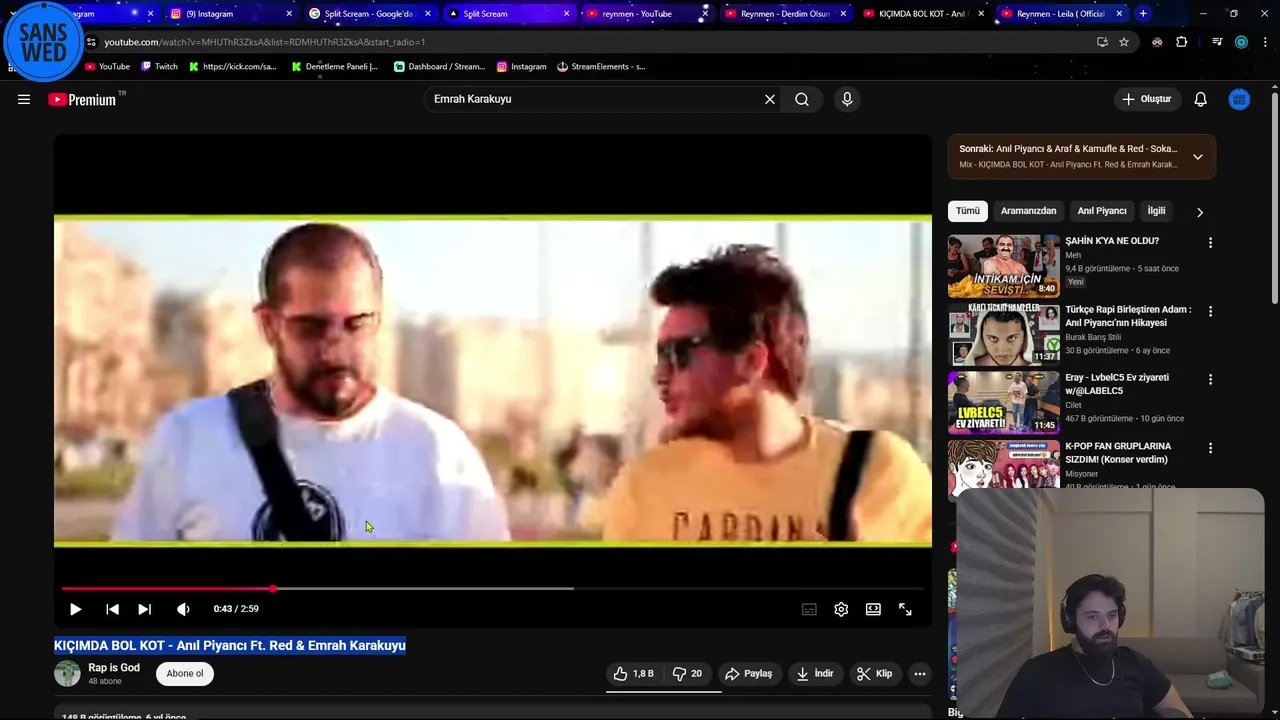Play the video
This screenshot has height=720, width=1280.
point(75,609)
